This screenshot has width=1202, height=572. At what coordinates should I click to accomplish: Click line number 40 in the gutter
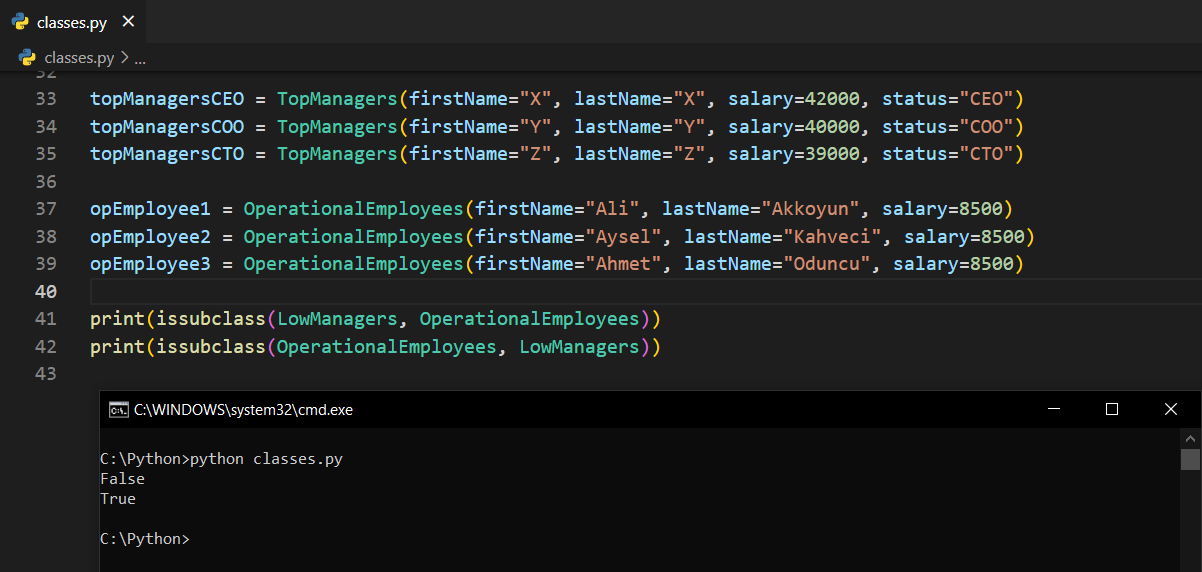[x=46, y=291]
